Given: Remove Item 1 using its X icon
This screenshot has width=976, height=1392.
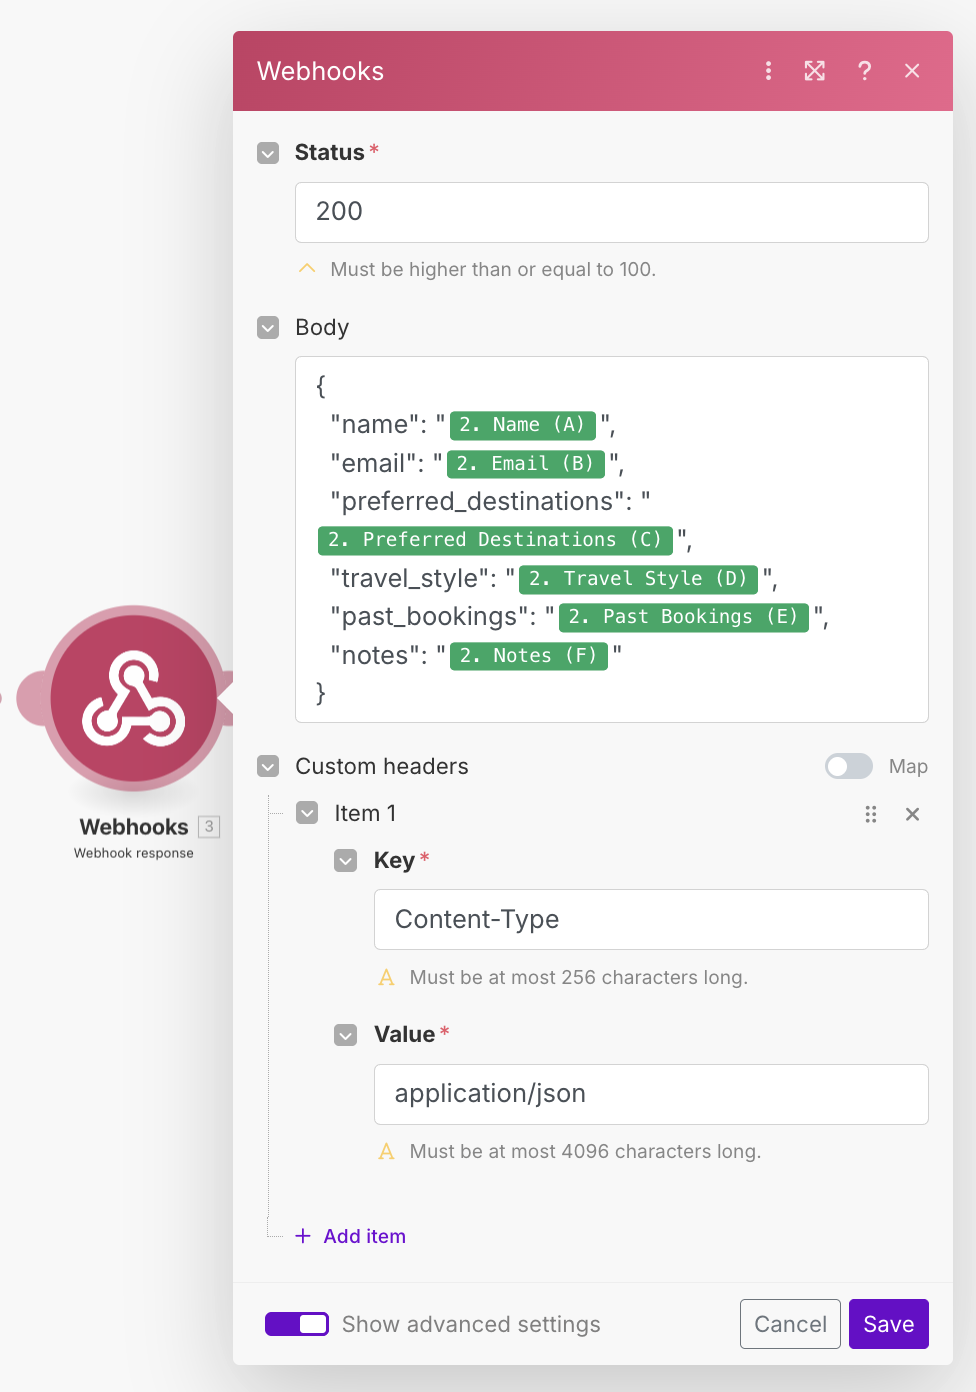Looking at the screenshot, I should [x=911, y=814].
